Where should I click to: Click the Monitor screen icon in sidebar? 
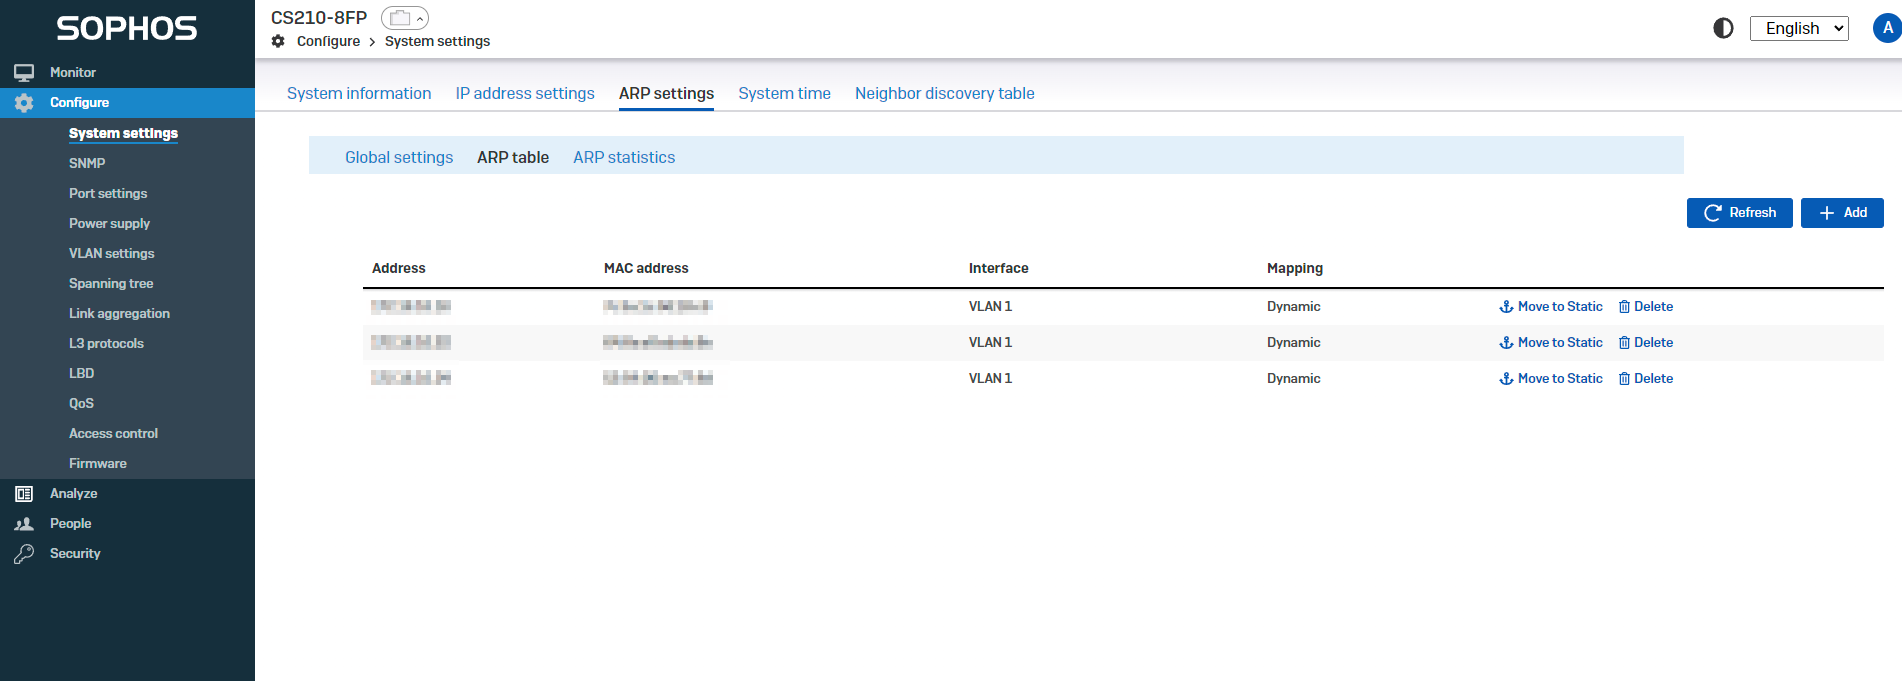[x=24, y=73]
